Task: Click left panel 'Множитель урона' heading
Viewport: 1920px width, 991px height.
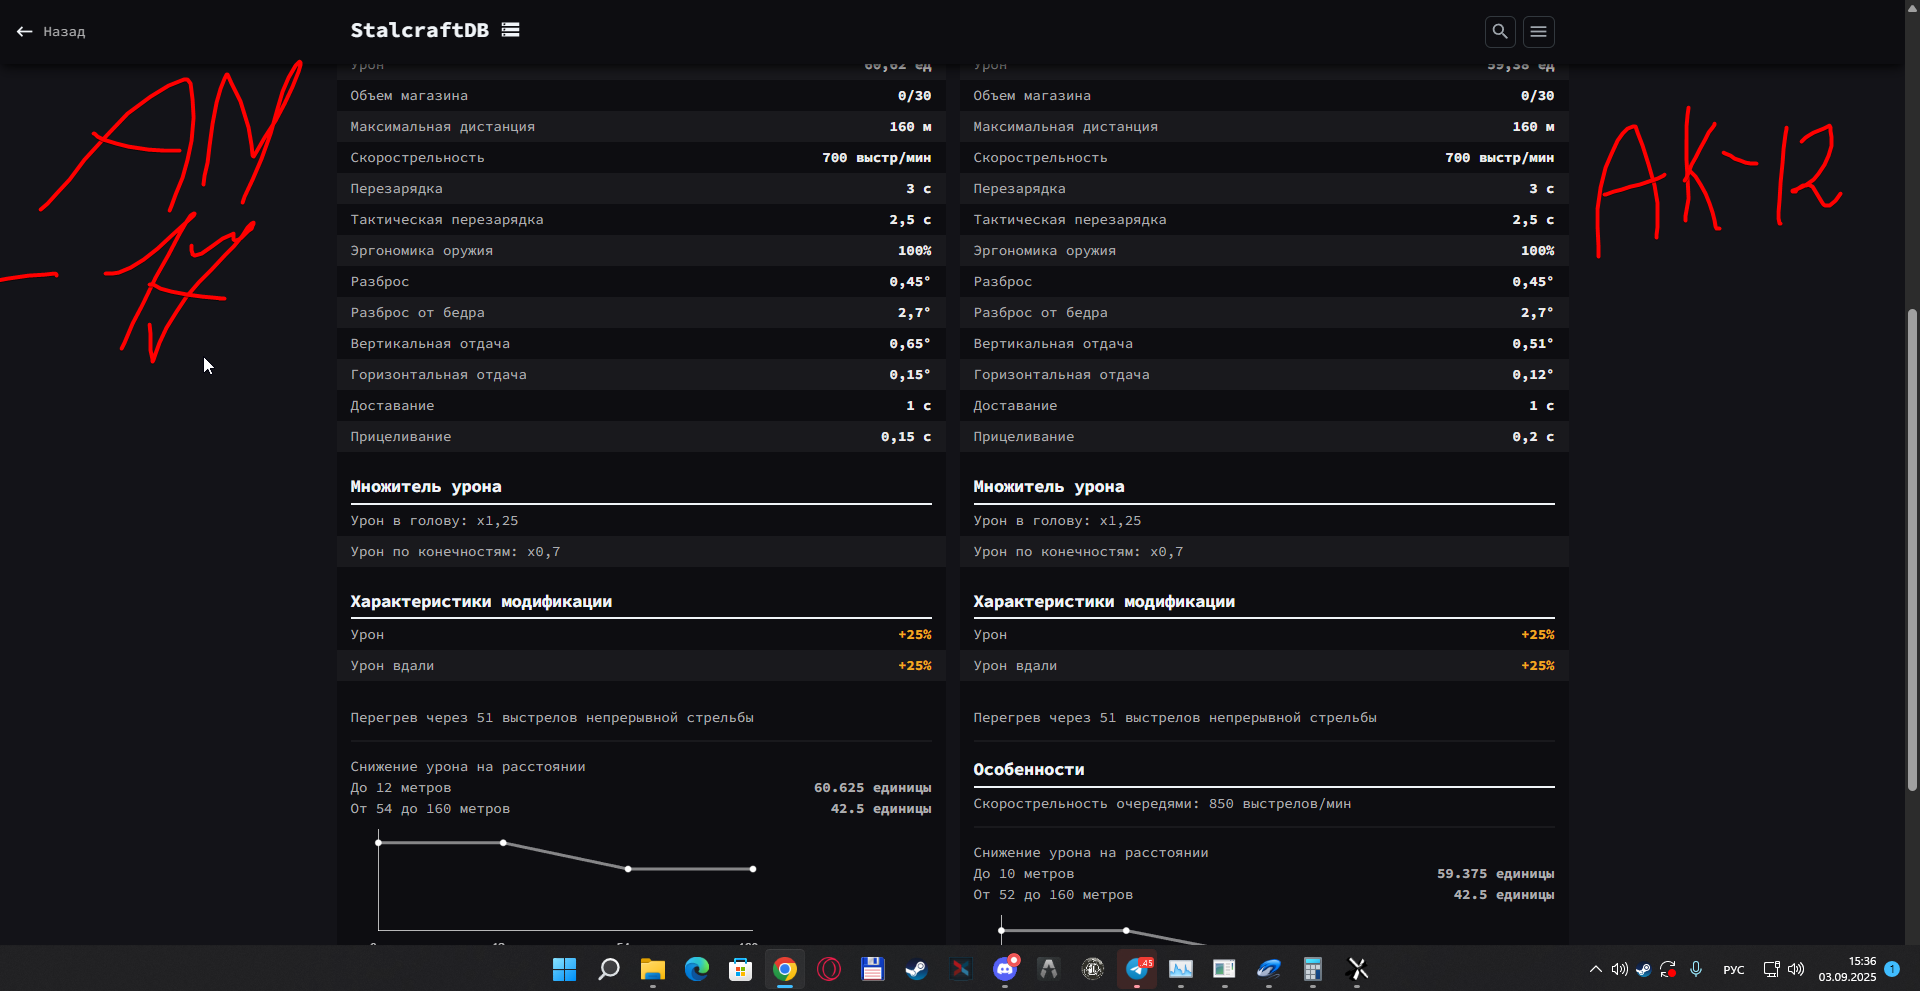Action: (426, 487)
